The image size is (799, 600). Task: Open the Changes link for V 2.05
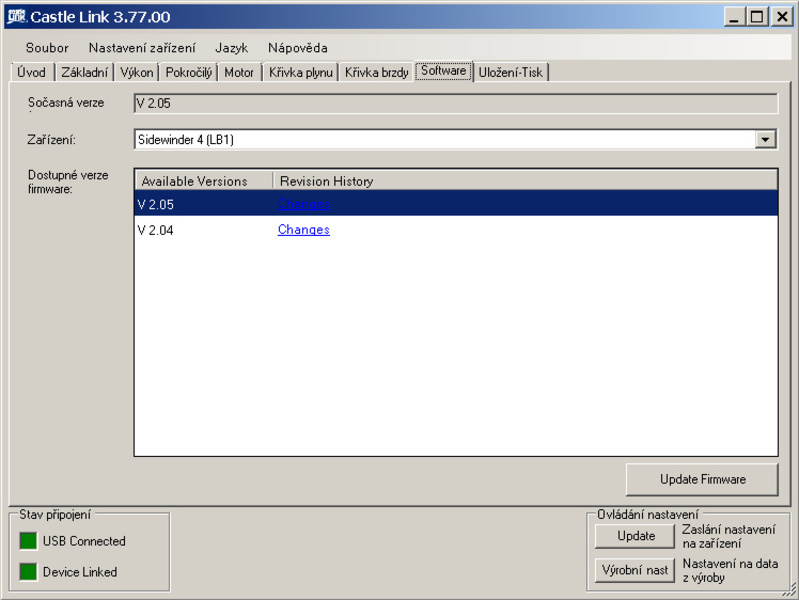click(x=304, y=204)
